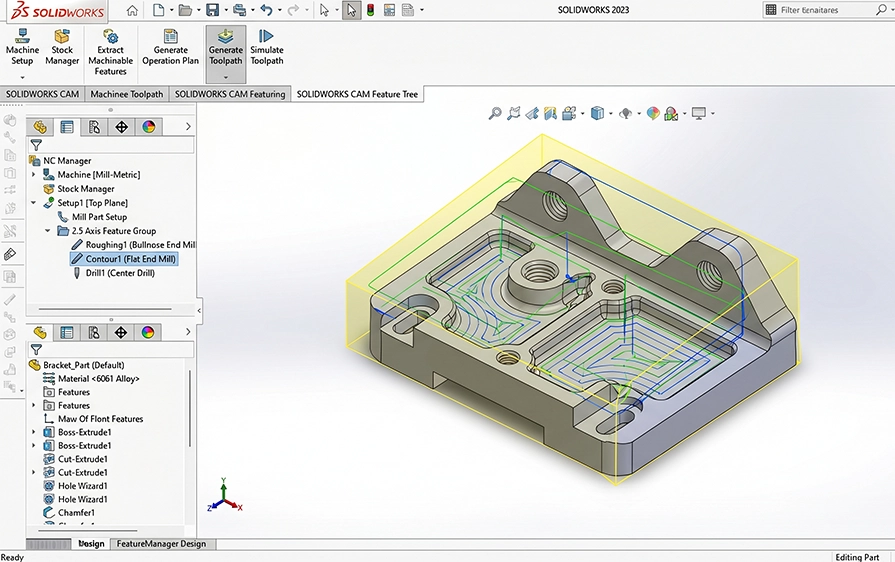The height and width of the screenshot is (562, 895).
Task: Click the Previous View icon
Action: click(x=532, y=114)
